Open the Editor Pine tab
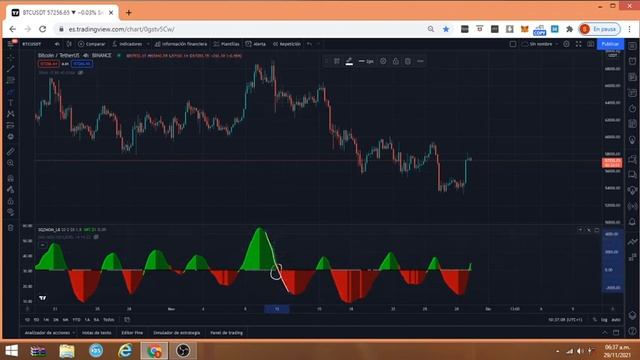The width and height of the screenshot is (640, 360). click(x=132, y=333)
